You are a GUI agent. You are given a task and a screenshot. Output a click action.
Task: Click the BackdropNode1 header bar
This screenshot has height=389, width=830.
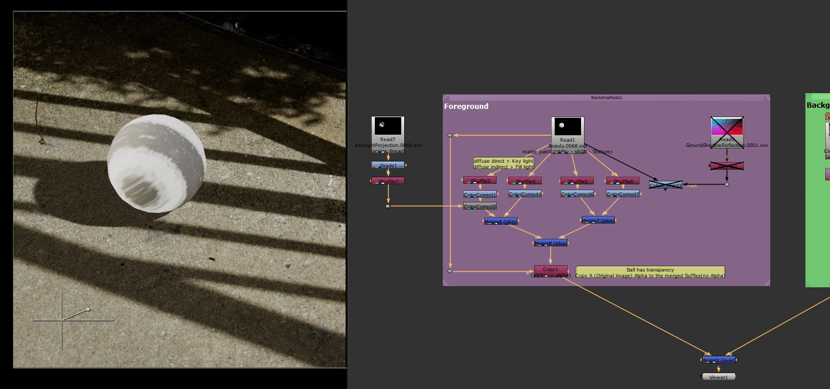tap(606, 97)
